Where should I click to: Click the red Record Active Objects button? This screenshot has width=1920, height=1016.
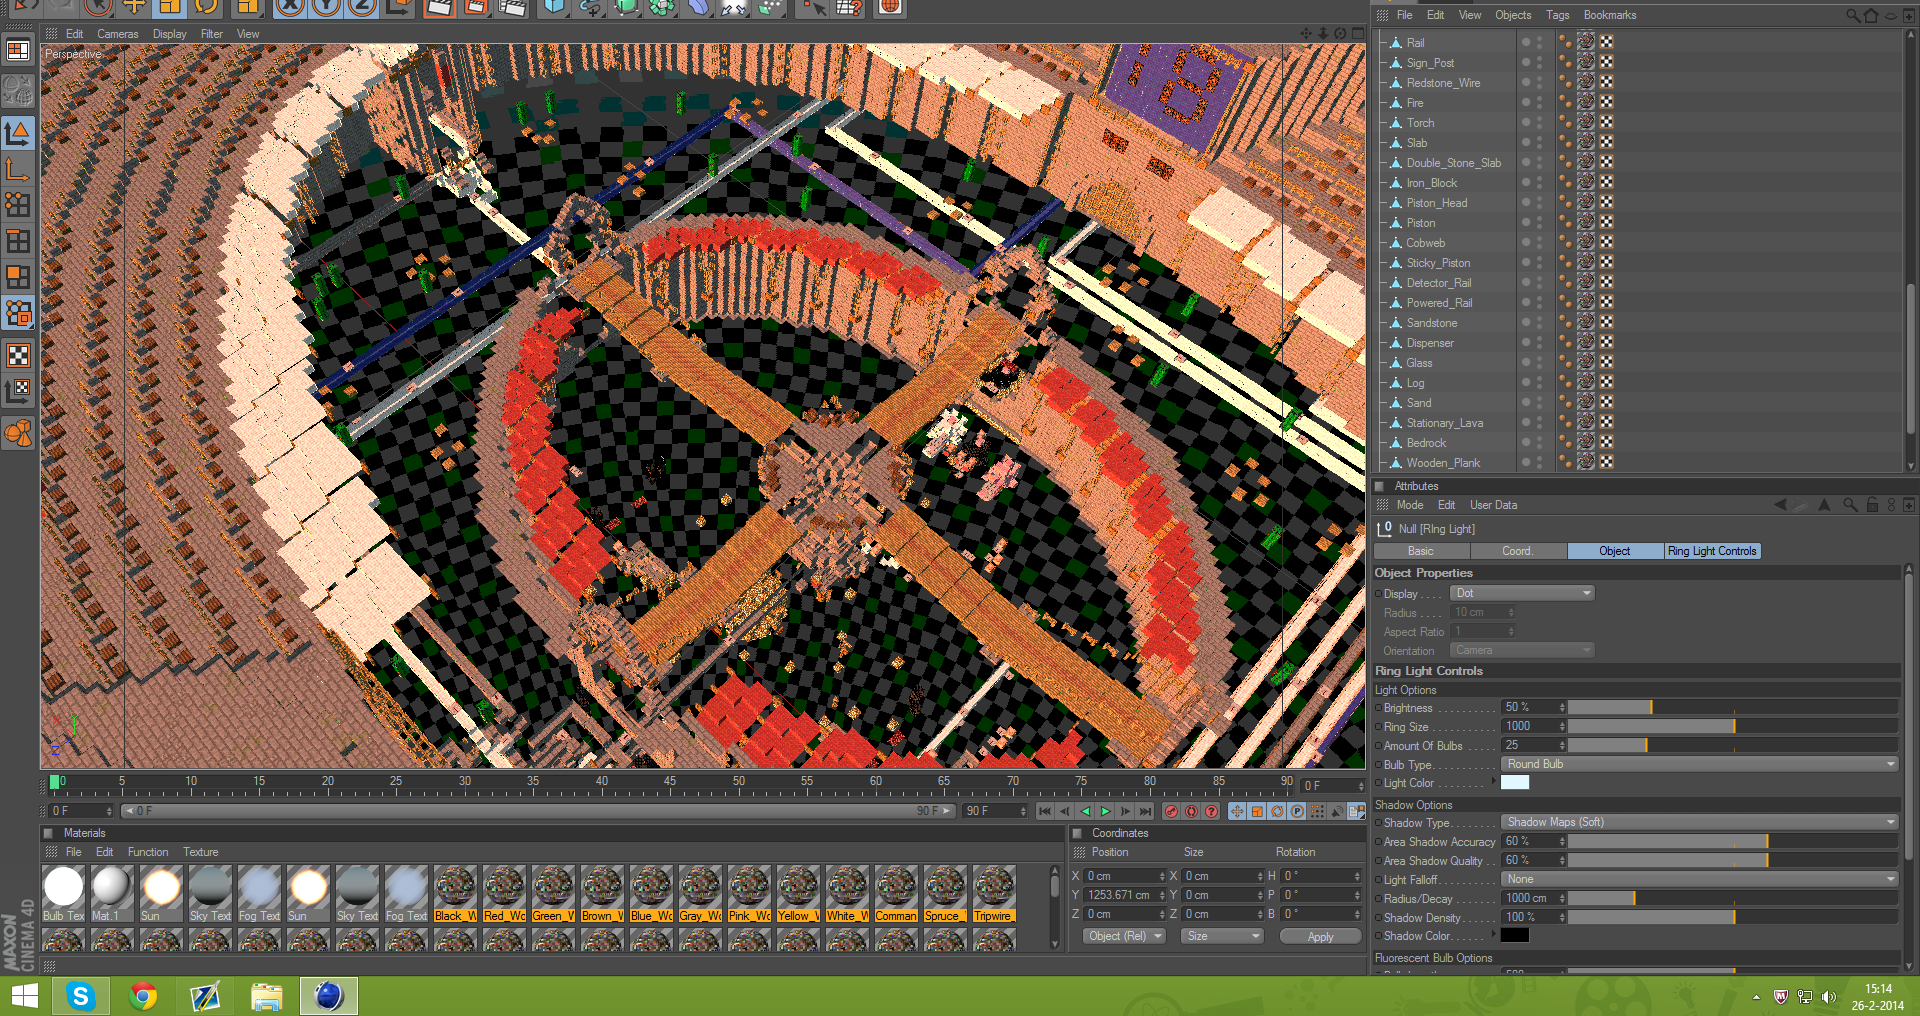[x=1171, y=811]
